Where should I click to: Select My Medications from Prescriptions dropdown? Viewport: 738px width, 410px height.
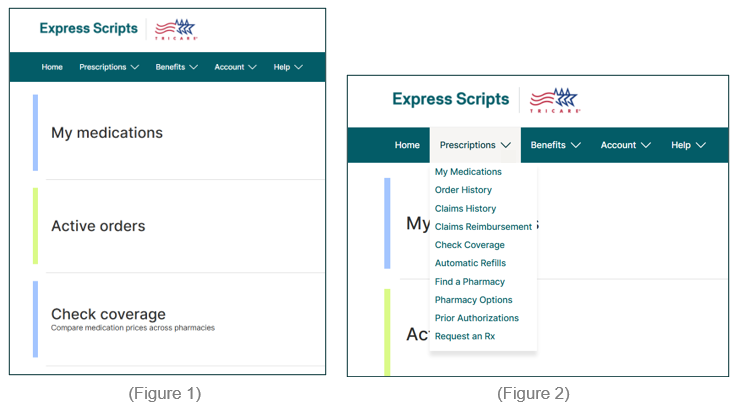468,172
